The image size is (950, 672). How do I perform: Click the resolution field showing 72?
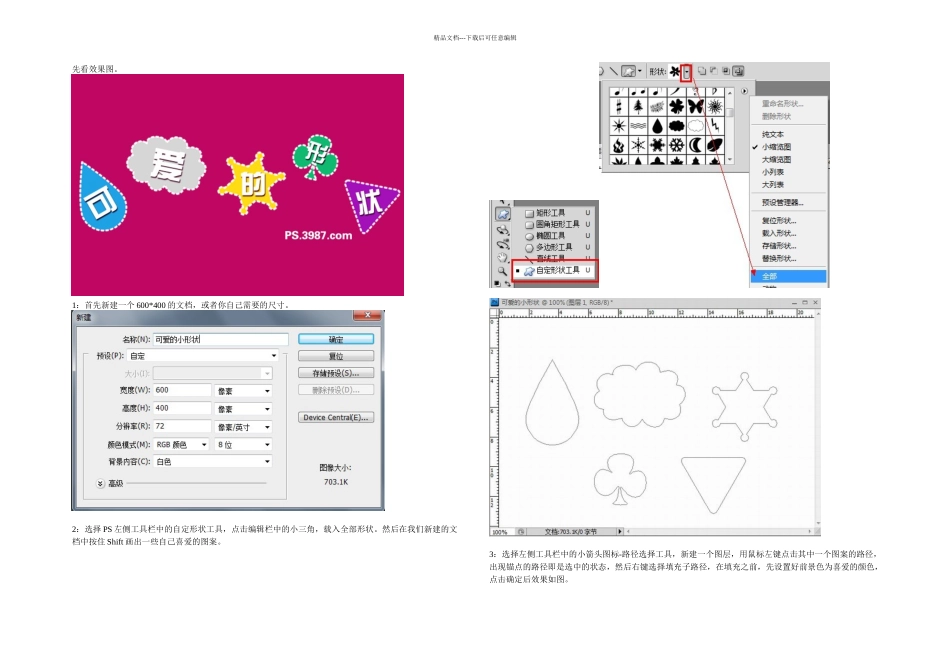click(182, 427)
